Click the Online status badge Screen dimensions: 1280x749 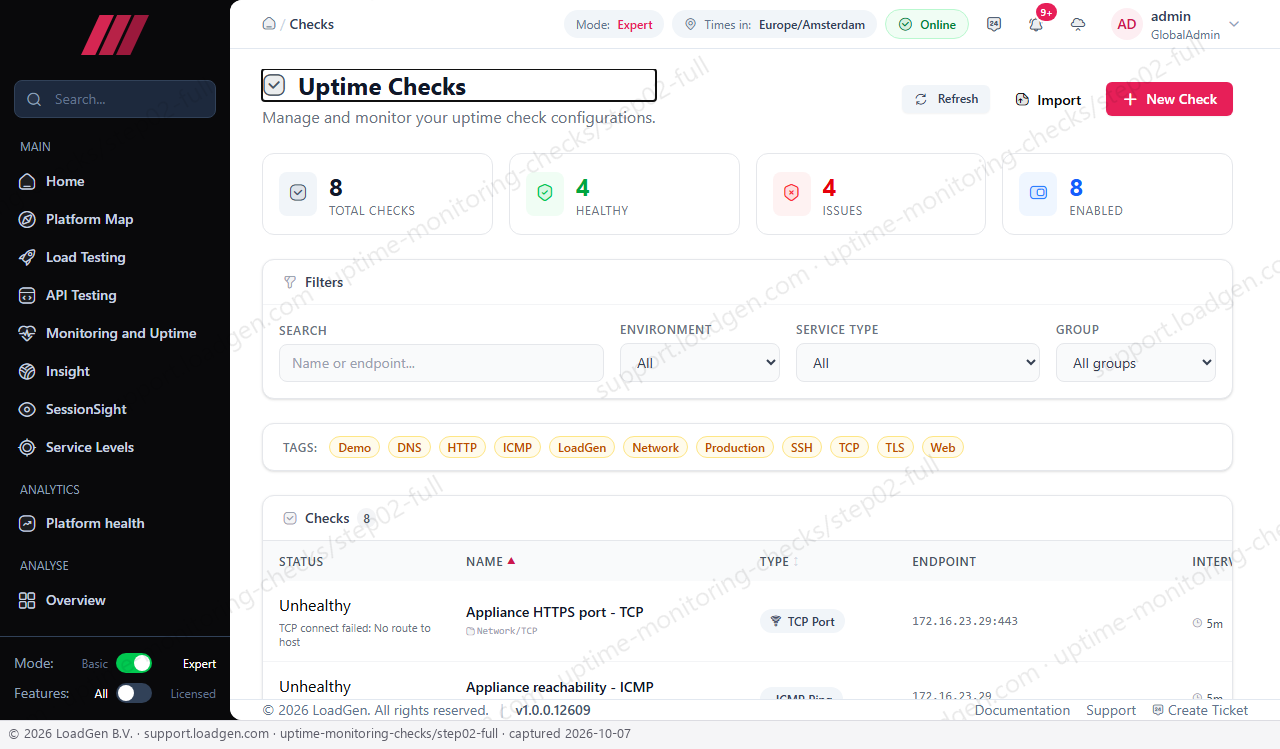point(927,24)
